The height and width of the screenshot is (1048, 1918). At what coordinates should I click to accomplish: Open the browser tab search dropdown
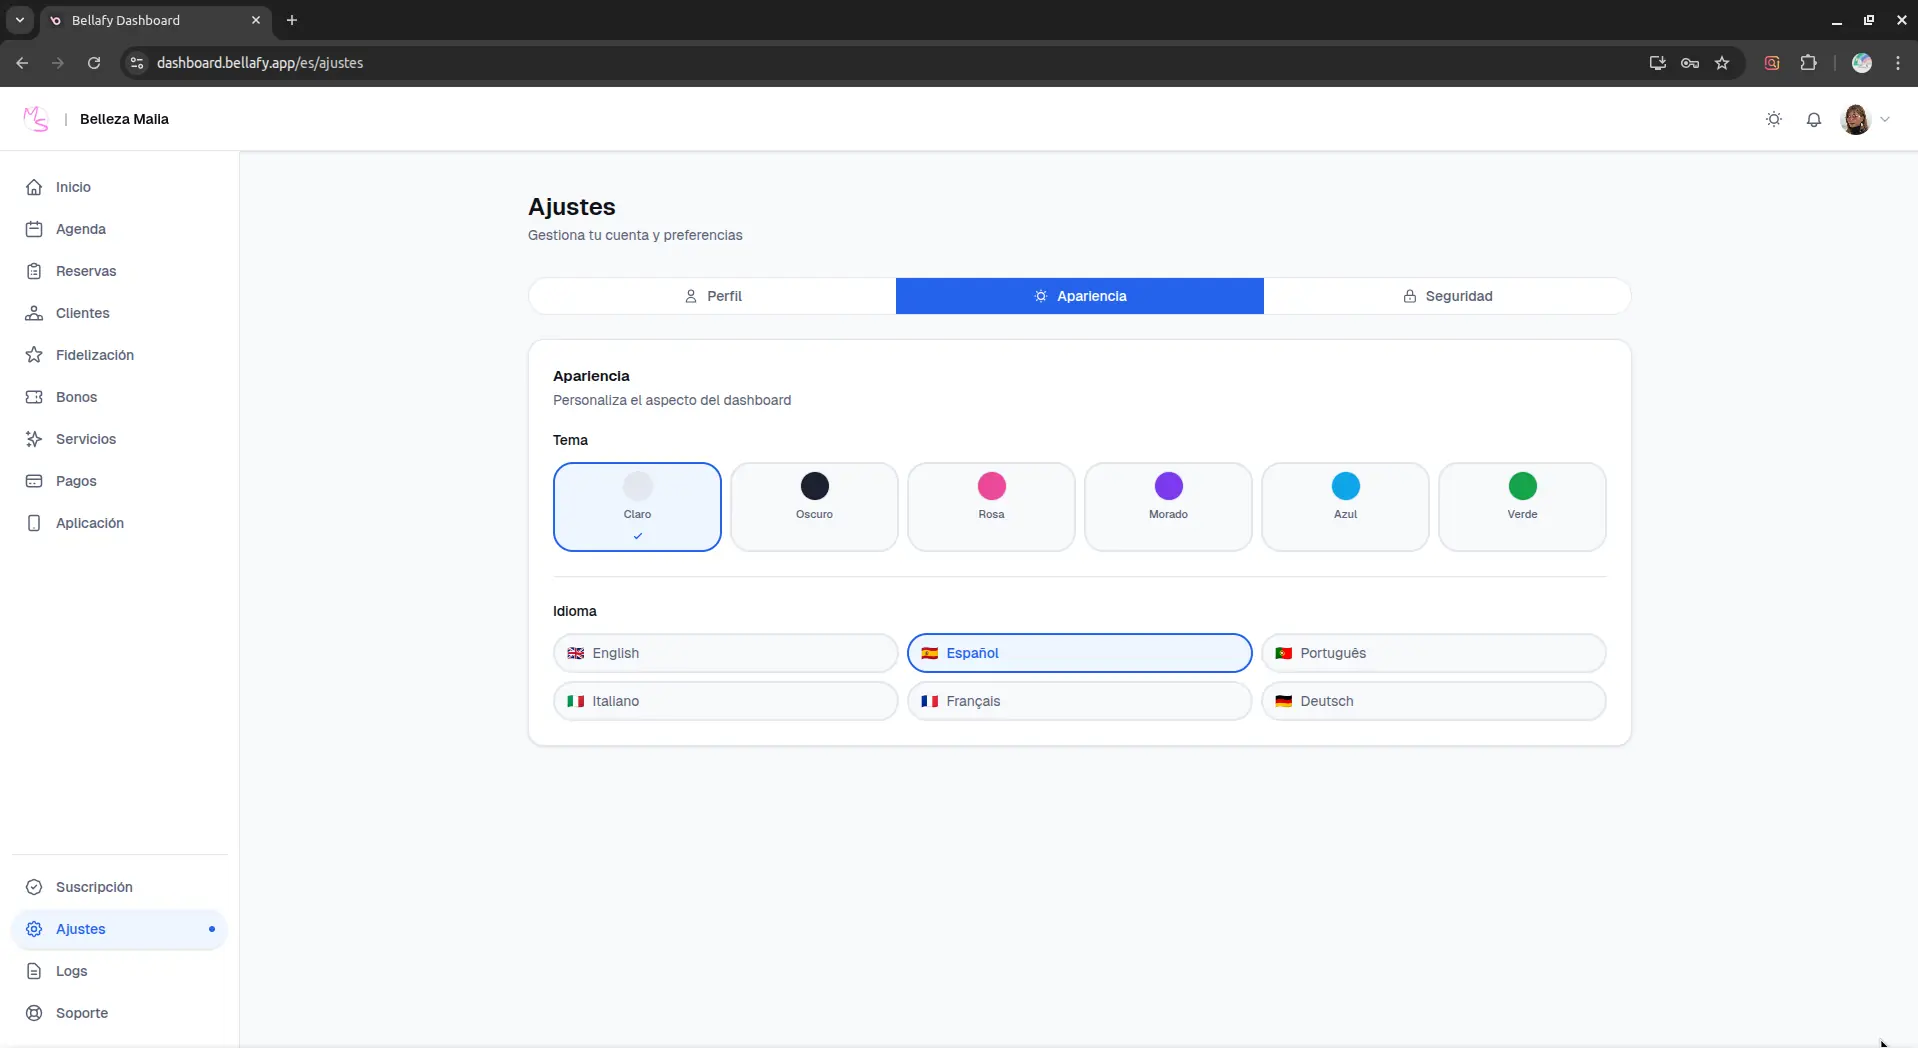pyautogui.click(x=19, y=20)
